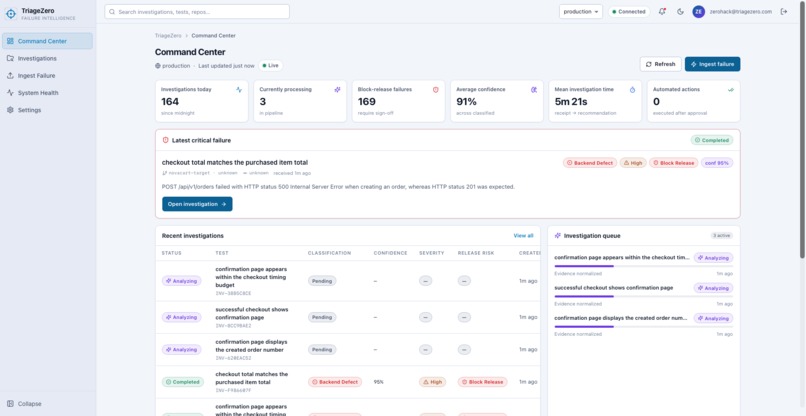The width and height of the screenshot is (806, 416).
Task: Click the queue item 'successful checkout shows confirmation page'
Action: coord(644,295)
